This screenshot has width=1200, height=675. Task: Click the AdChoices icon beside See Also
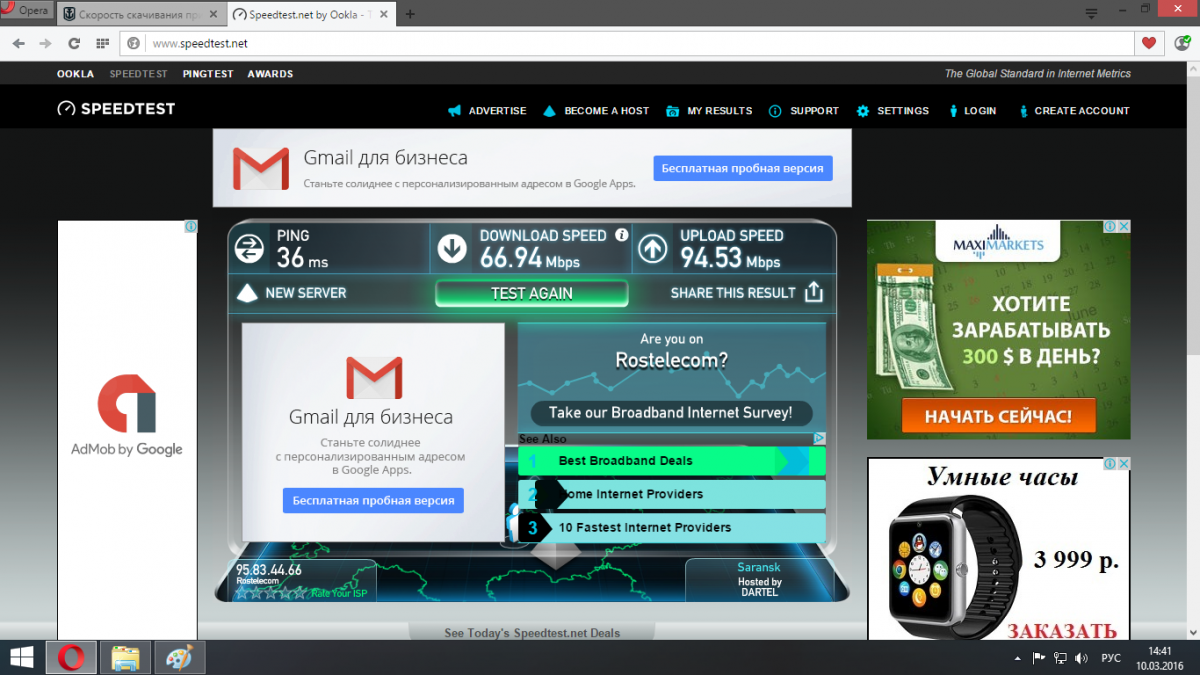click(x=819, y=438)
